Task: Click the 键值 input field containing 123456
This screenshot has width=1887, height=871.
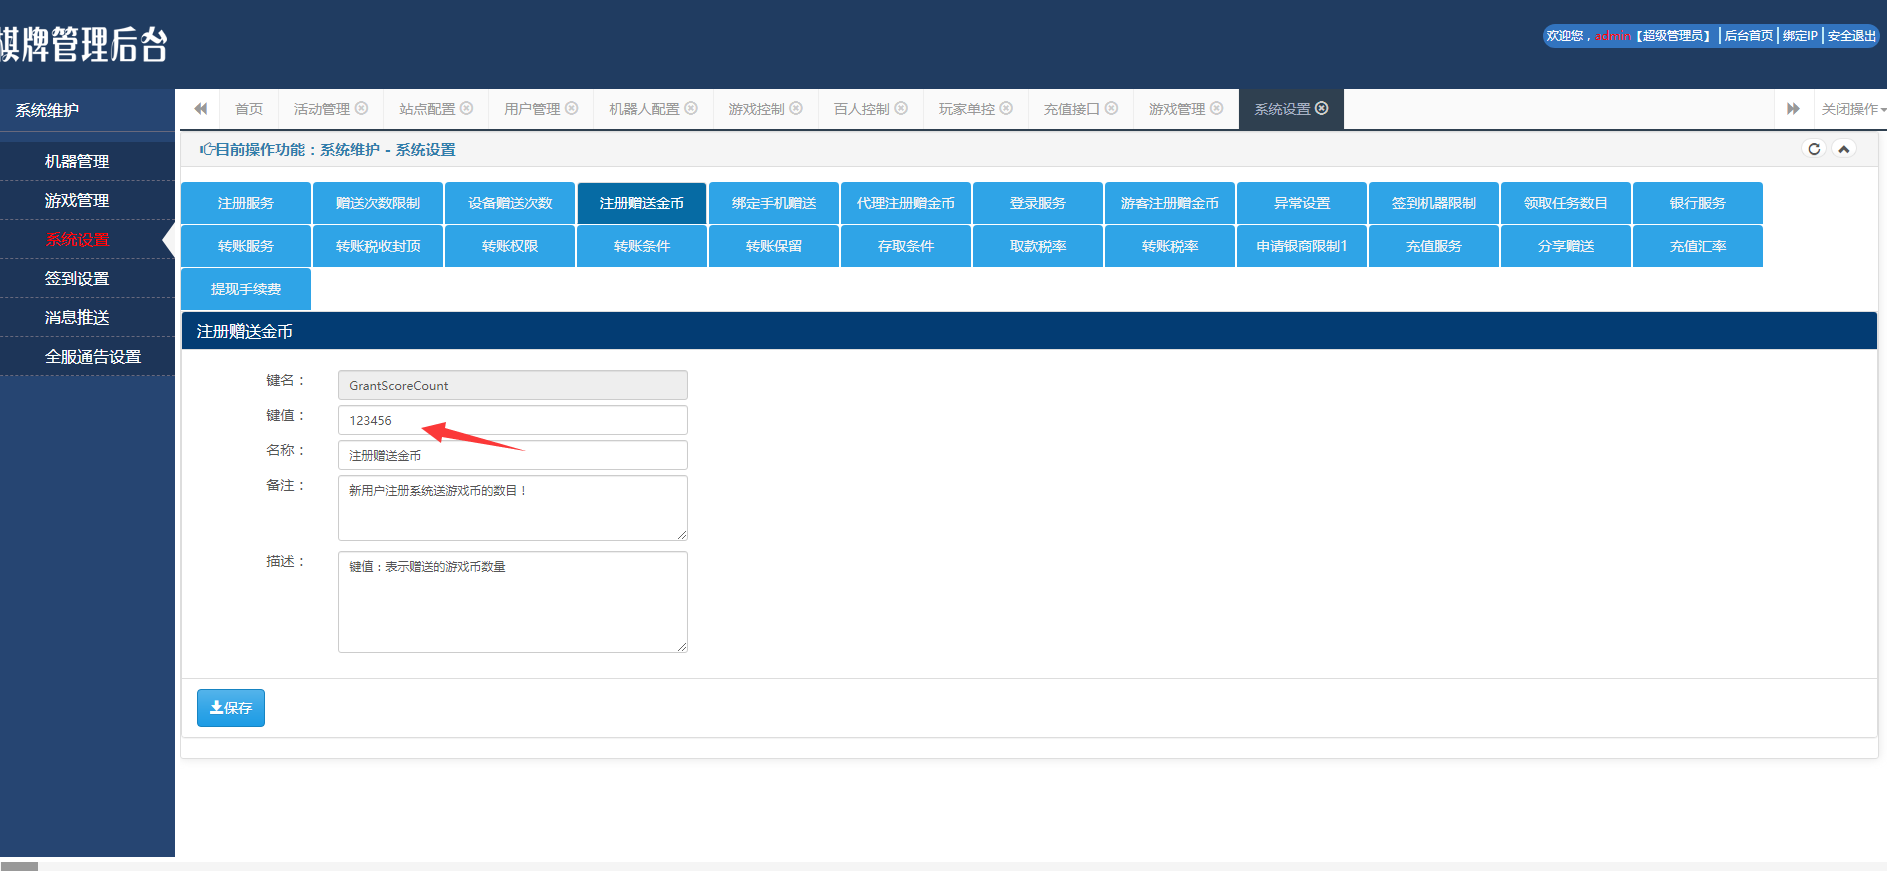Action: tap(512, 420)
